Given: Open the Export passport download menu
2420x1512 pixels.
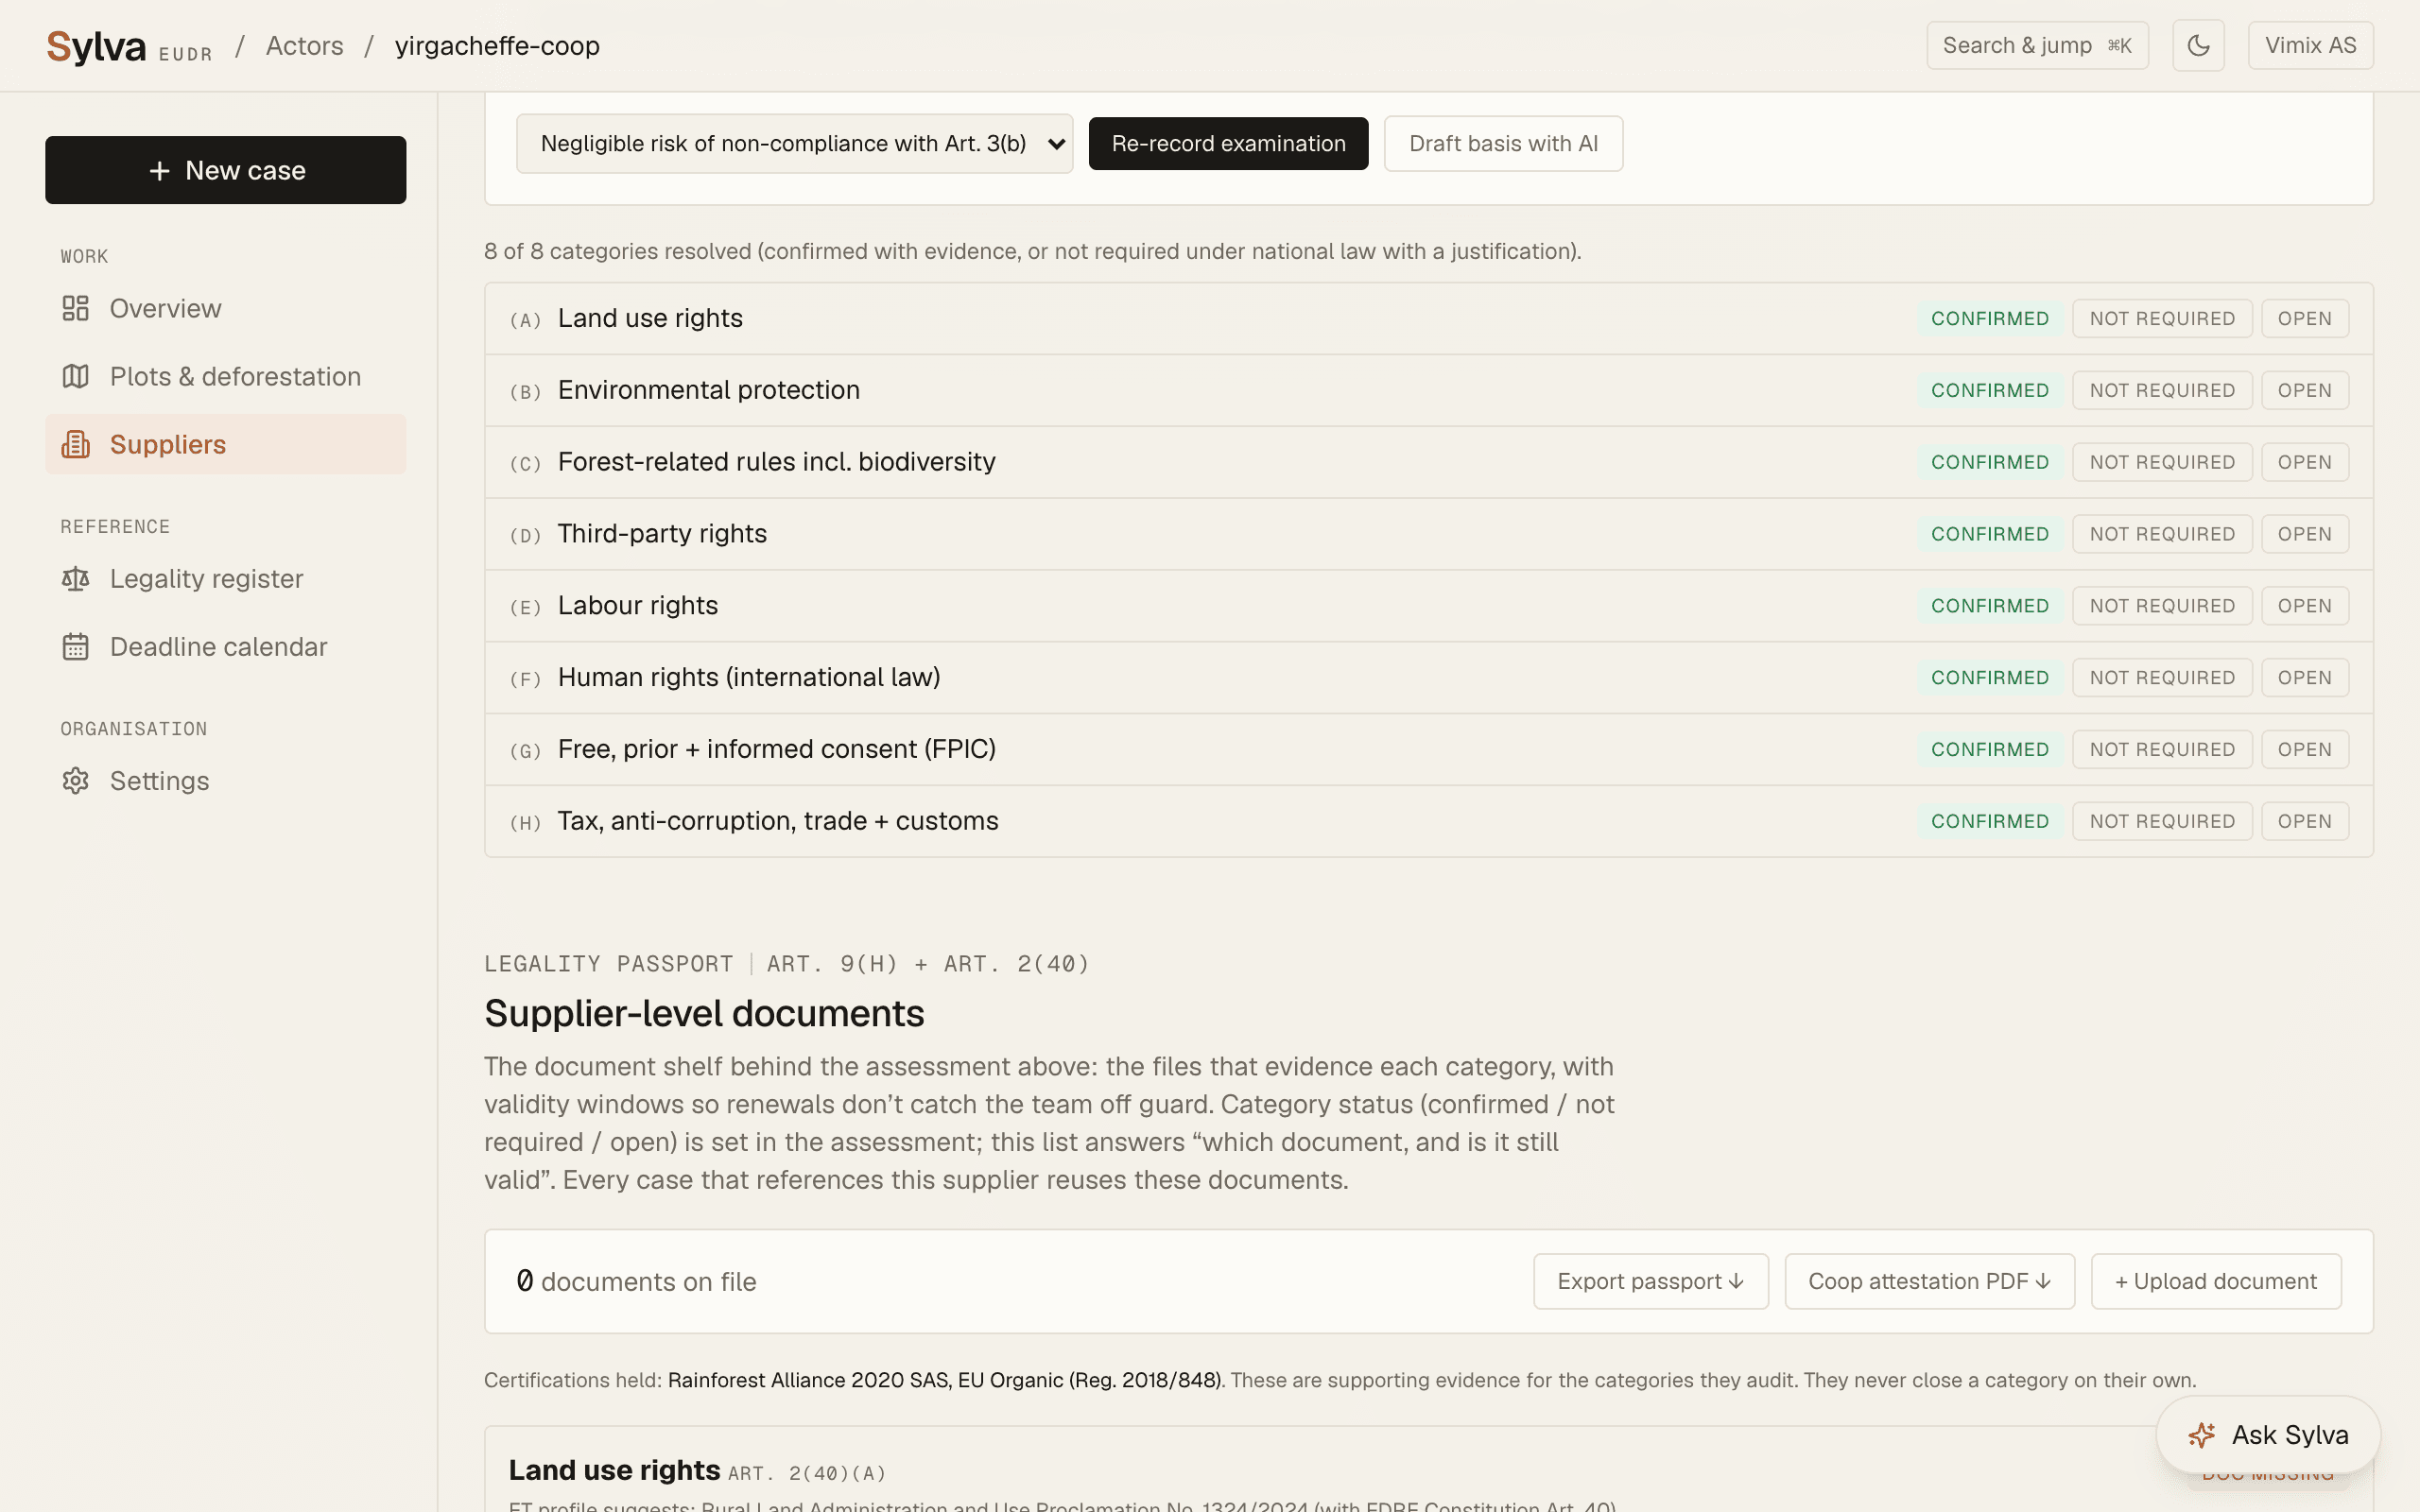Looking at the screenshot, I should pyautogui.click(x=1650, y=1281).
